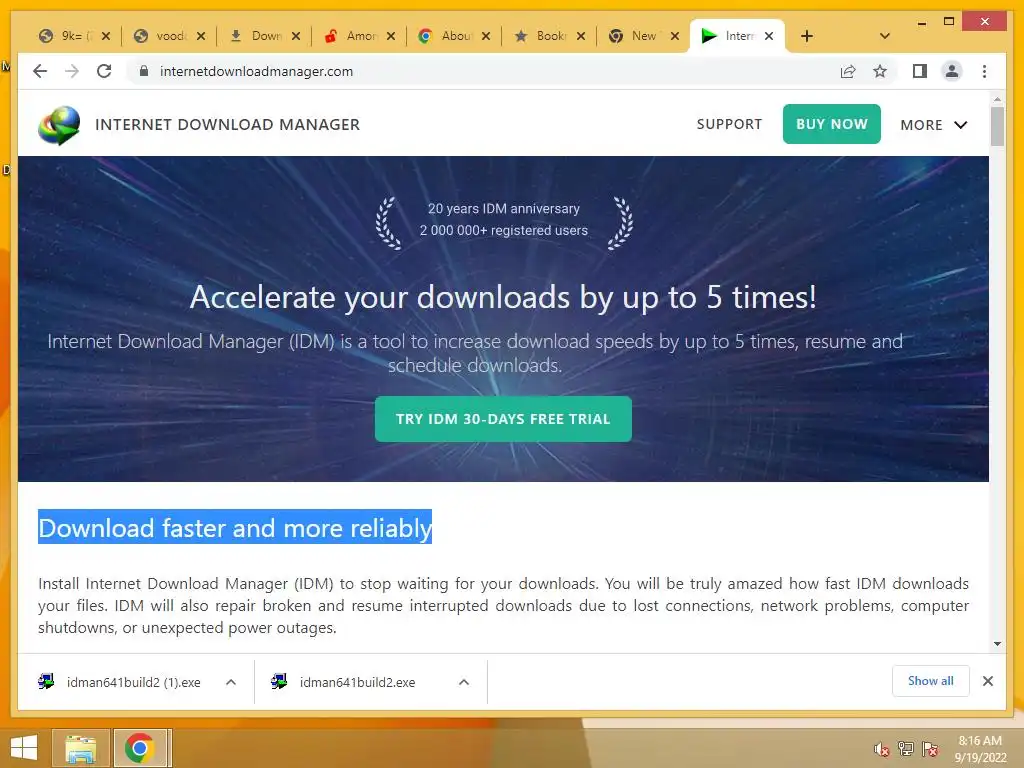Viewport: 1024px width, 768px height.
Task: Click the "20 years IDM anniversary" text
Action: tap(504, 208)
